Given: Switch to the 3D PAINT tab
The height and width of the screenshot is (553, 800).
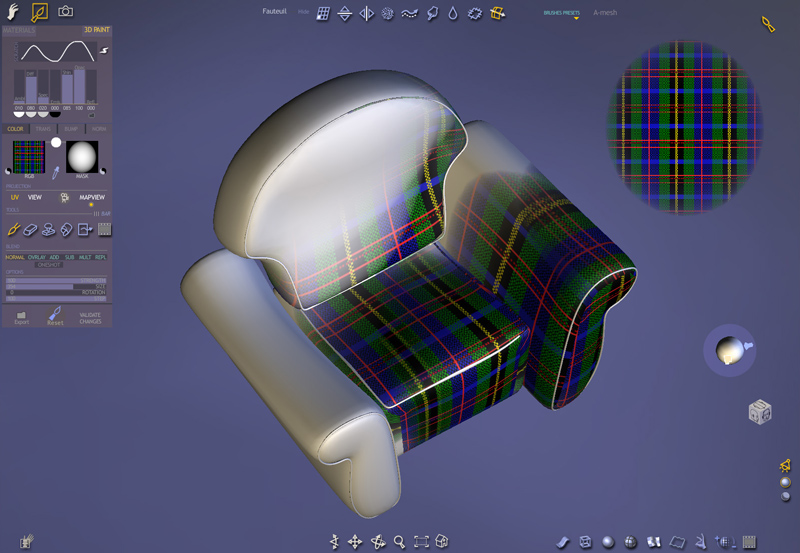Looking at the screenshot, I should (96, 30).
